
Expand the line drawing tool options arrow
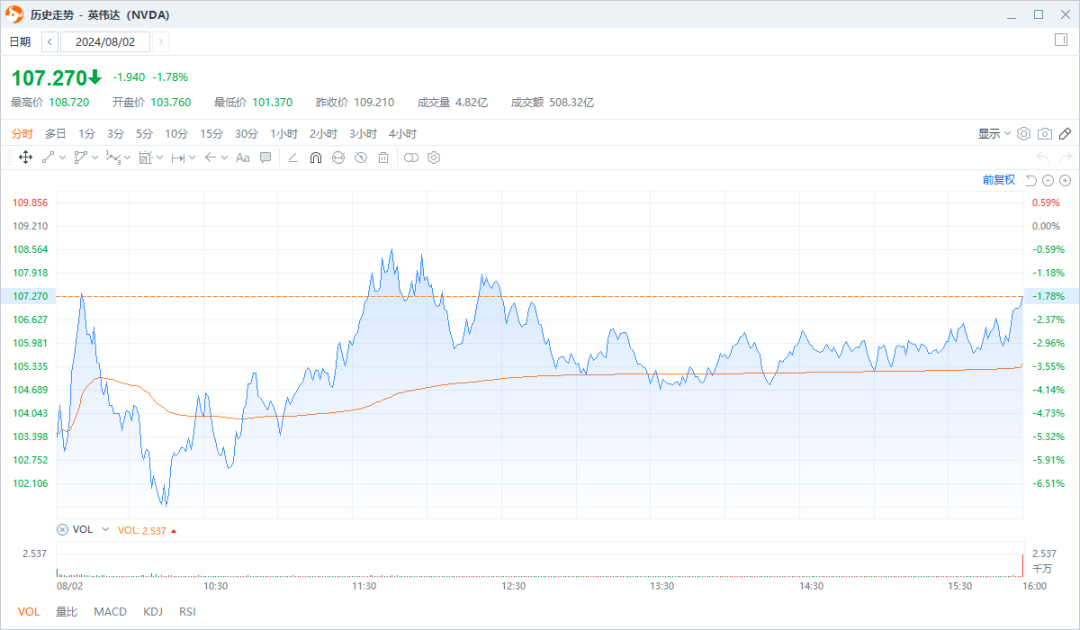pos(62,157)
